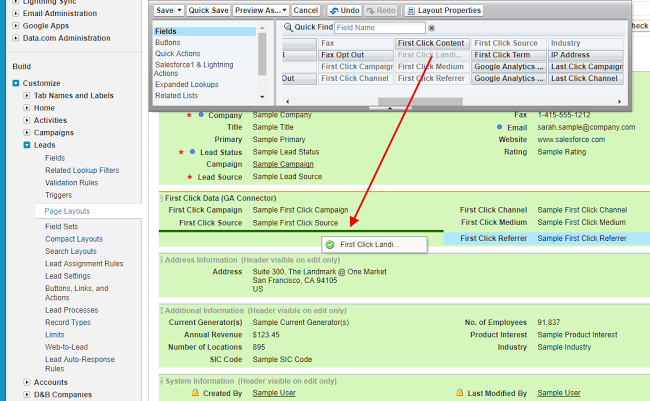Select Buttons in the palette category list

coord(167,42)
